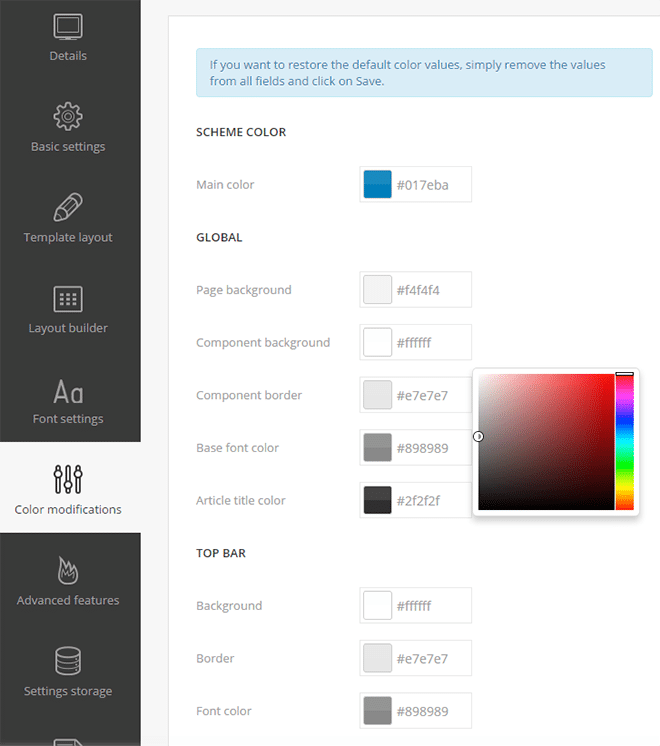Click the rainbow hue slider strip
660x746 pixels.
click(624, 442)
